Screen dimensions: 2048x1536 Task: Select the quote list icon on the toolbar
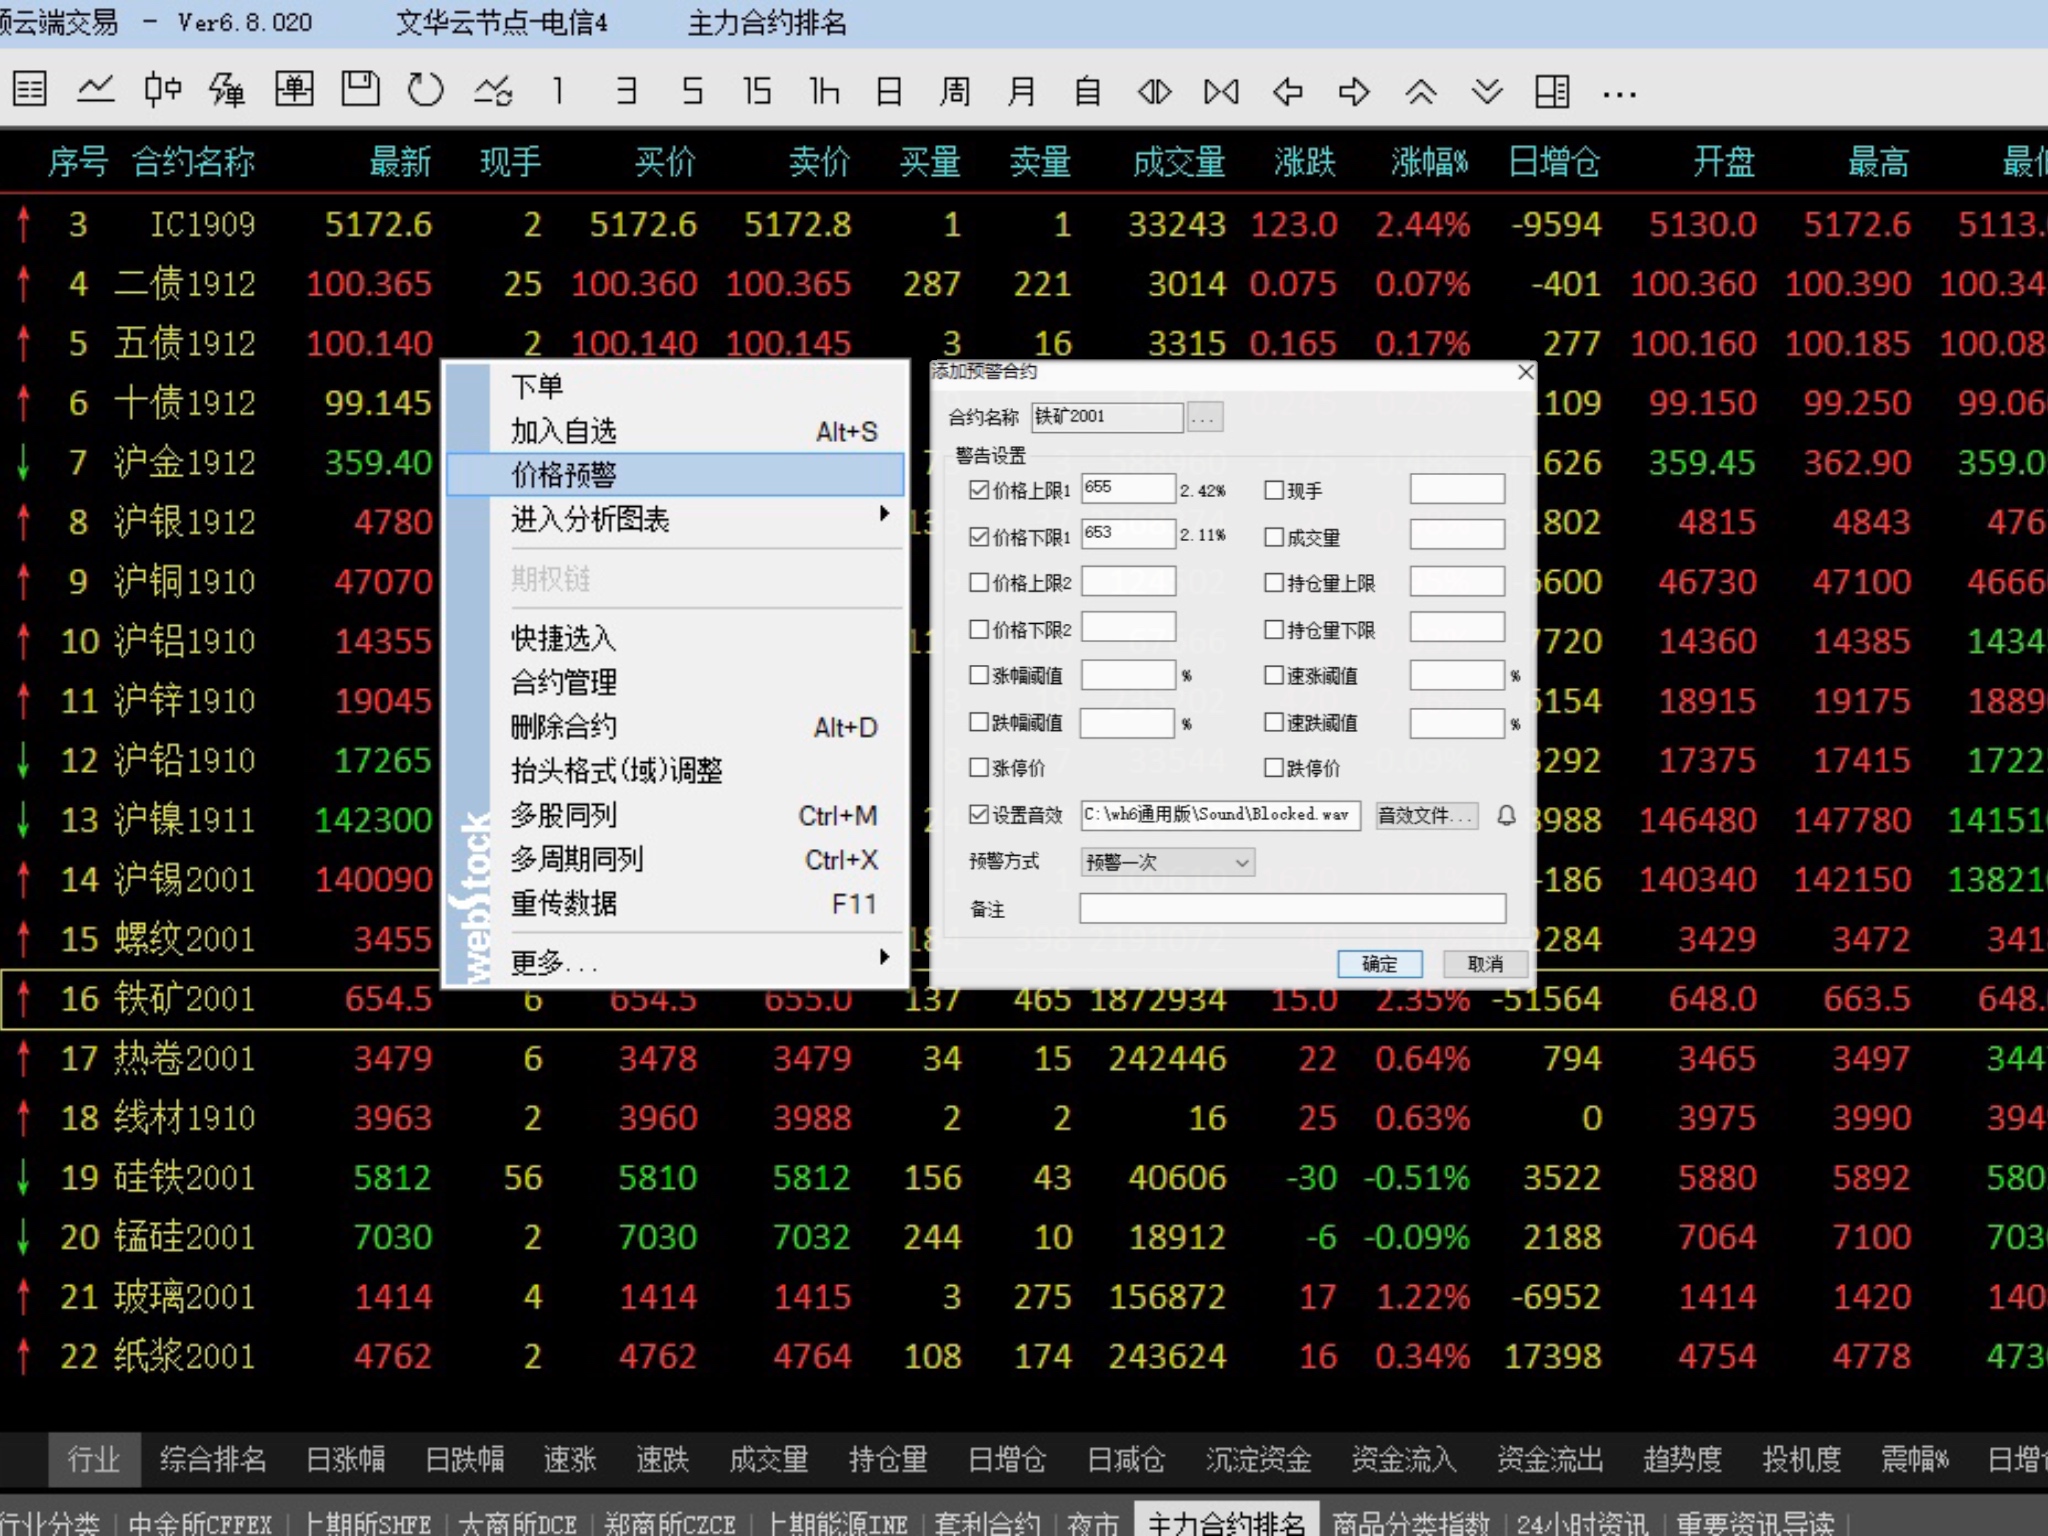28,90
